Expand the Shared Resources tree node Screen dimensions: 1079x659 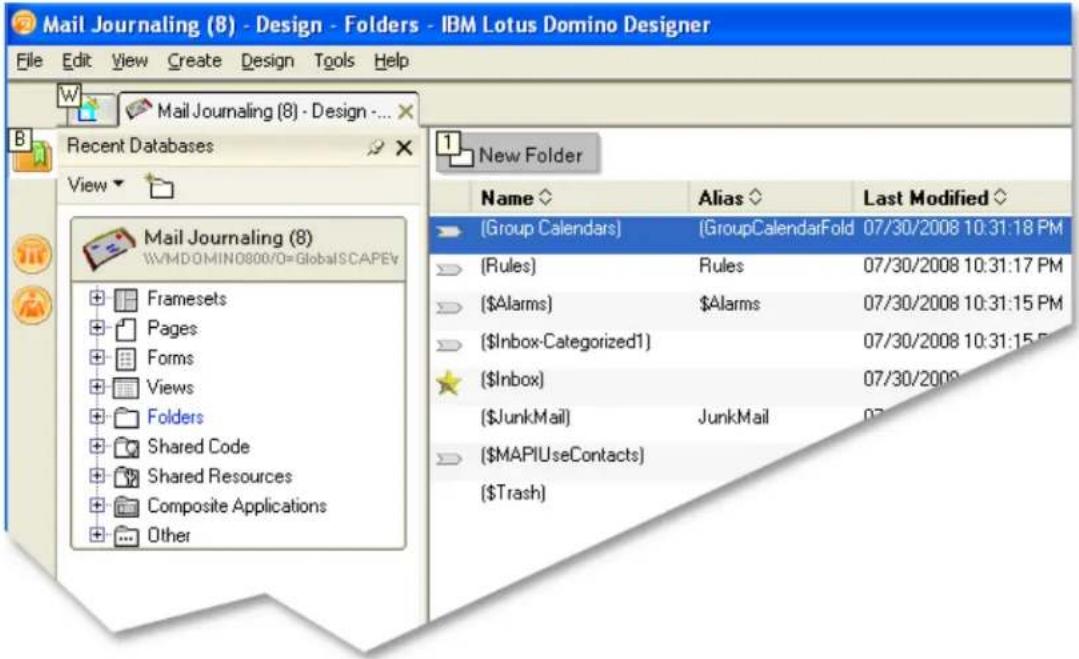point(97,475)
